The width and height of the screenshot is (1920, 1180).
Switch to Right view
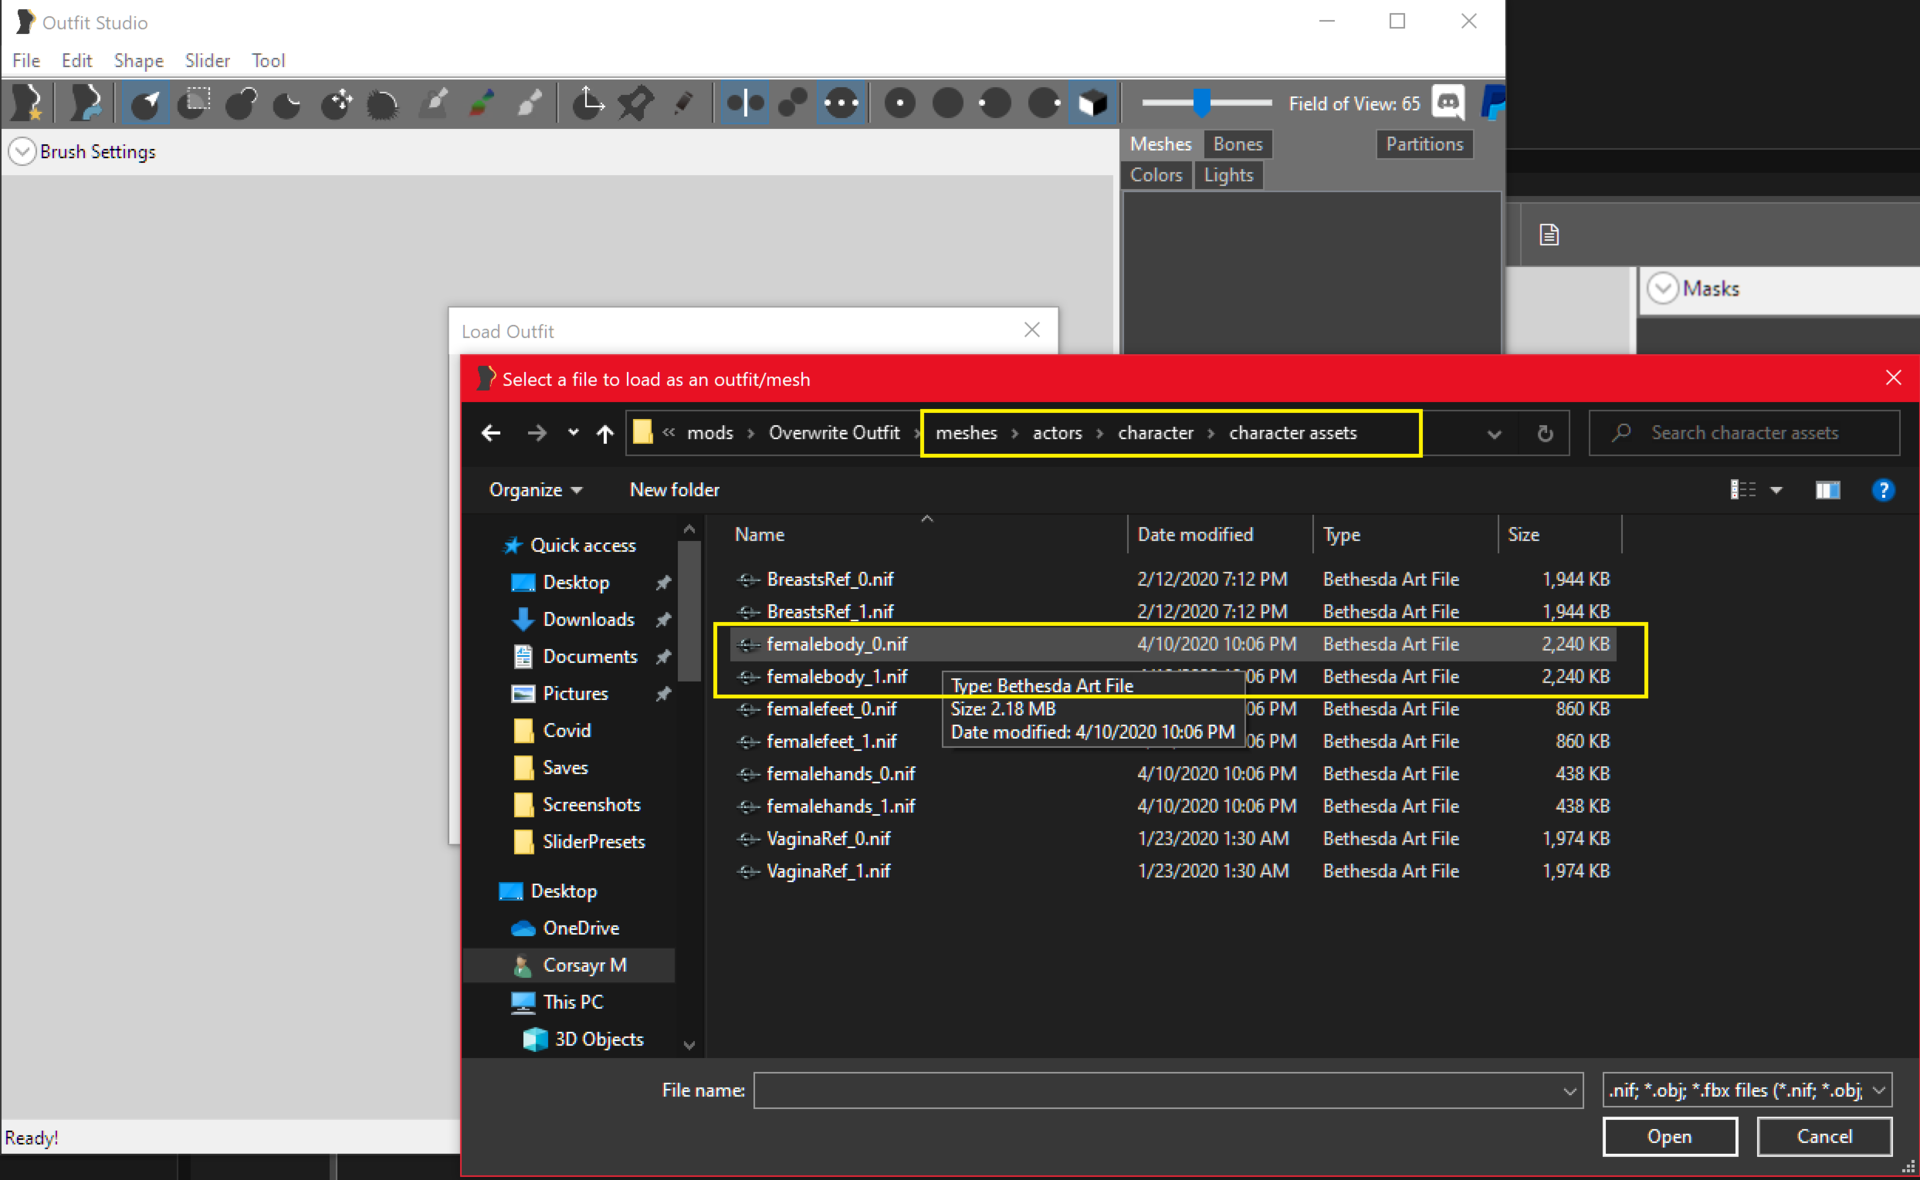[1044, 103]
